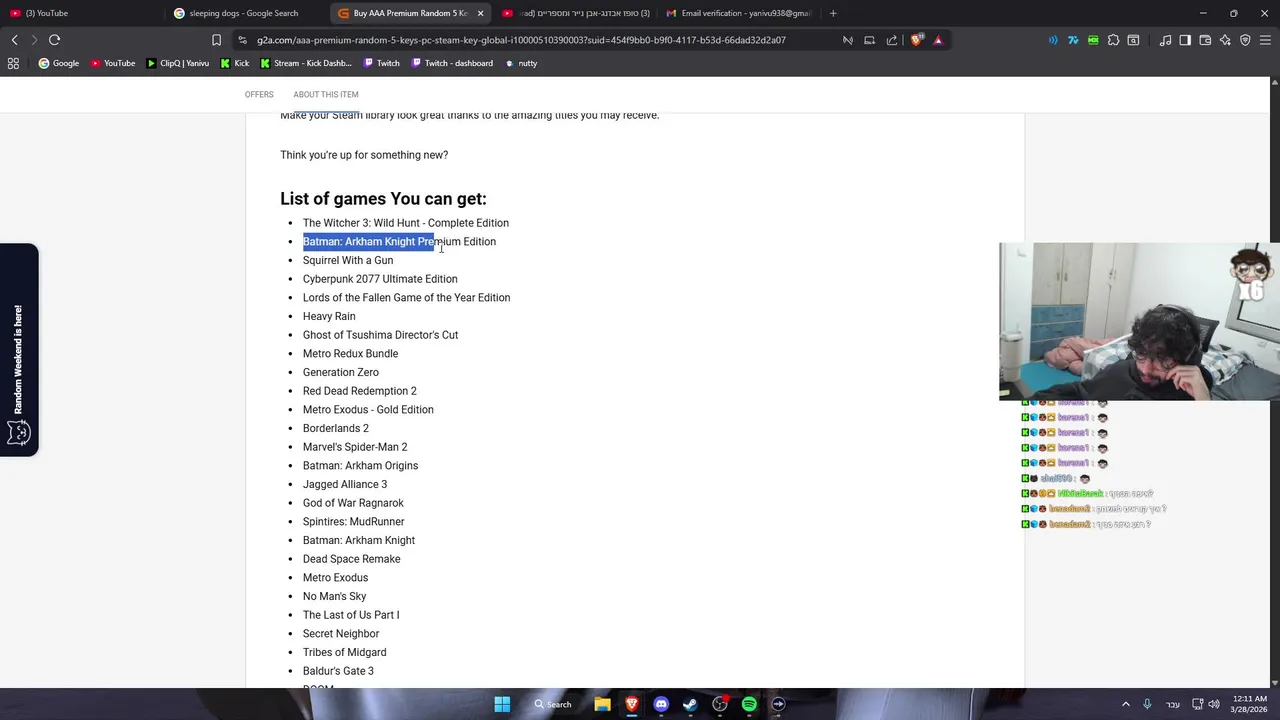
Task: Click 'Jagged Alliance 3' entry
Action: click(345, 484)
